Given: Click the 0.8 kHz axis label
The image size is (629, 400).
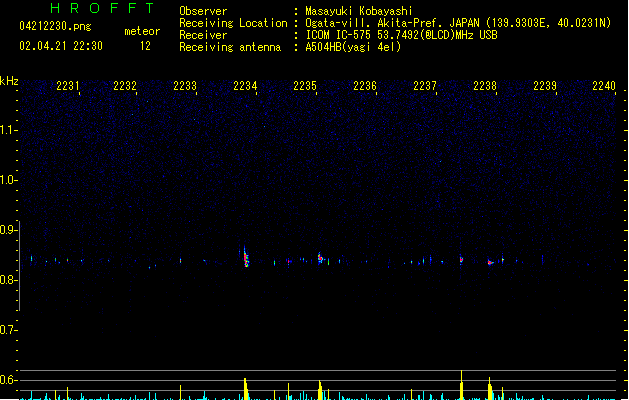Looking at the screenshot, I should 8,280.
